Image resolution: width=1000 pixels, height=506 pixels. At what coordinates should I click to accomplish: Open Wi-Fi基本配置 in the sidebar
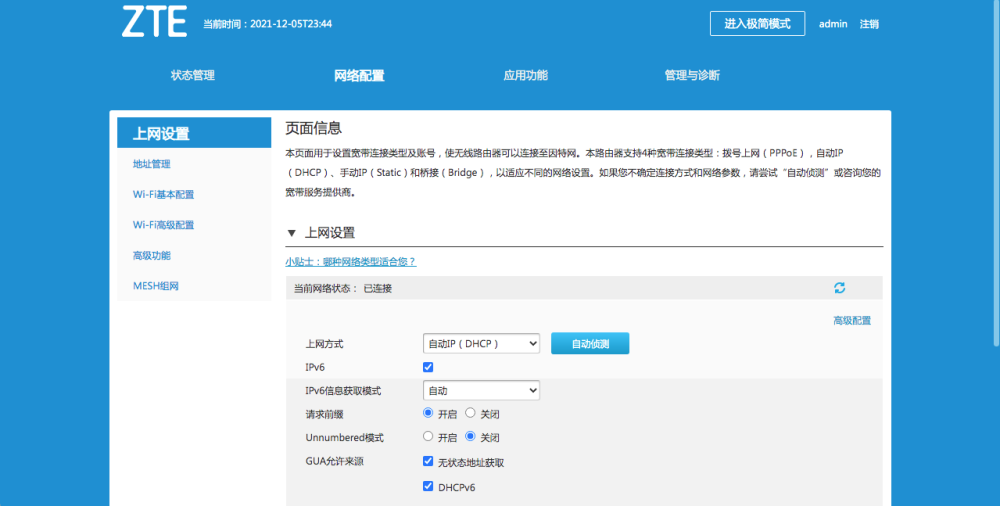pos(163,195)
